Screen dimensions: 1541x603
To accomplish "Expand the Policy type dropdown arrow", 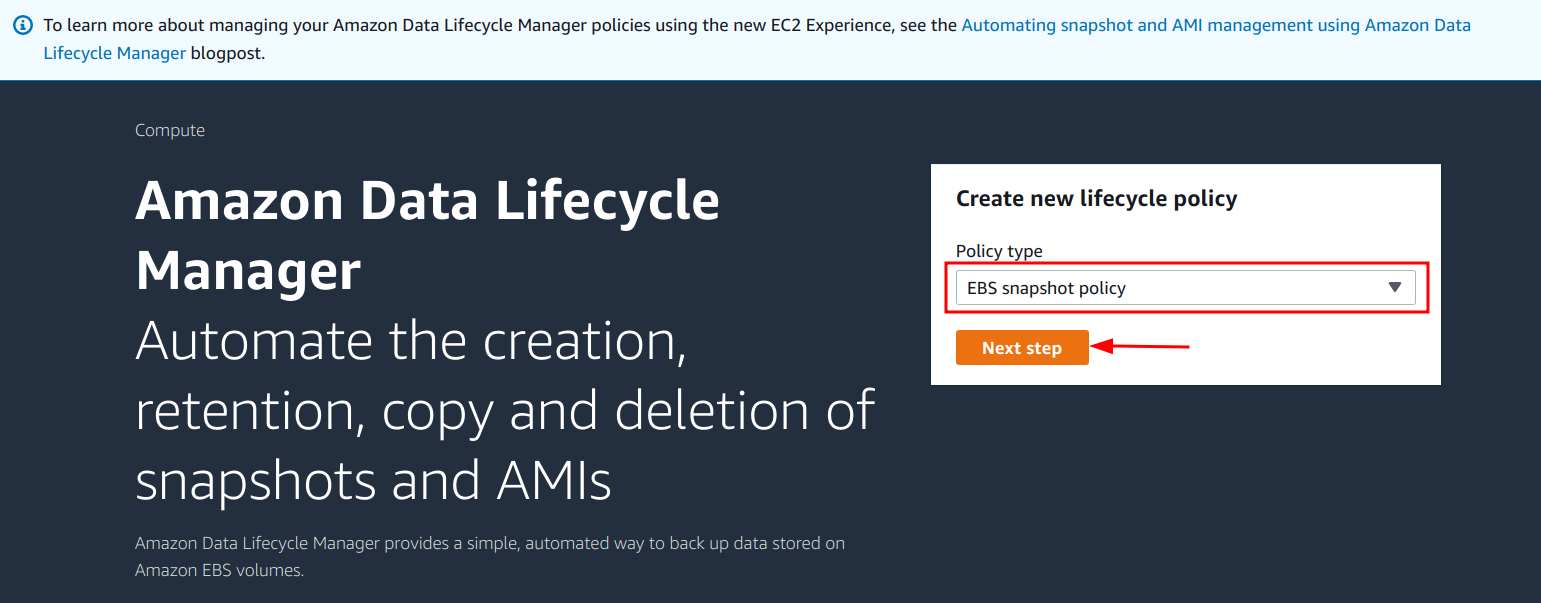I will point(1396,288).
